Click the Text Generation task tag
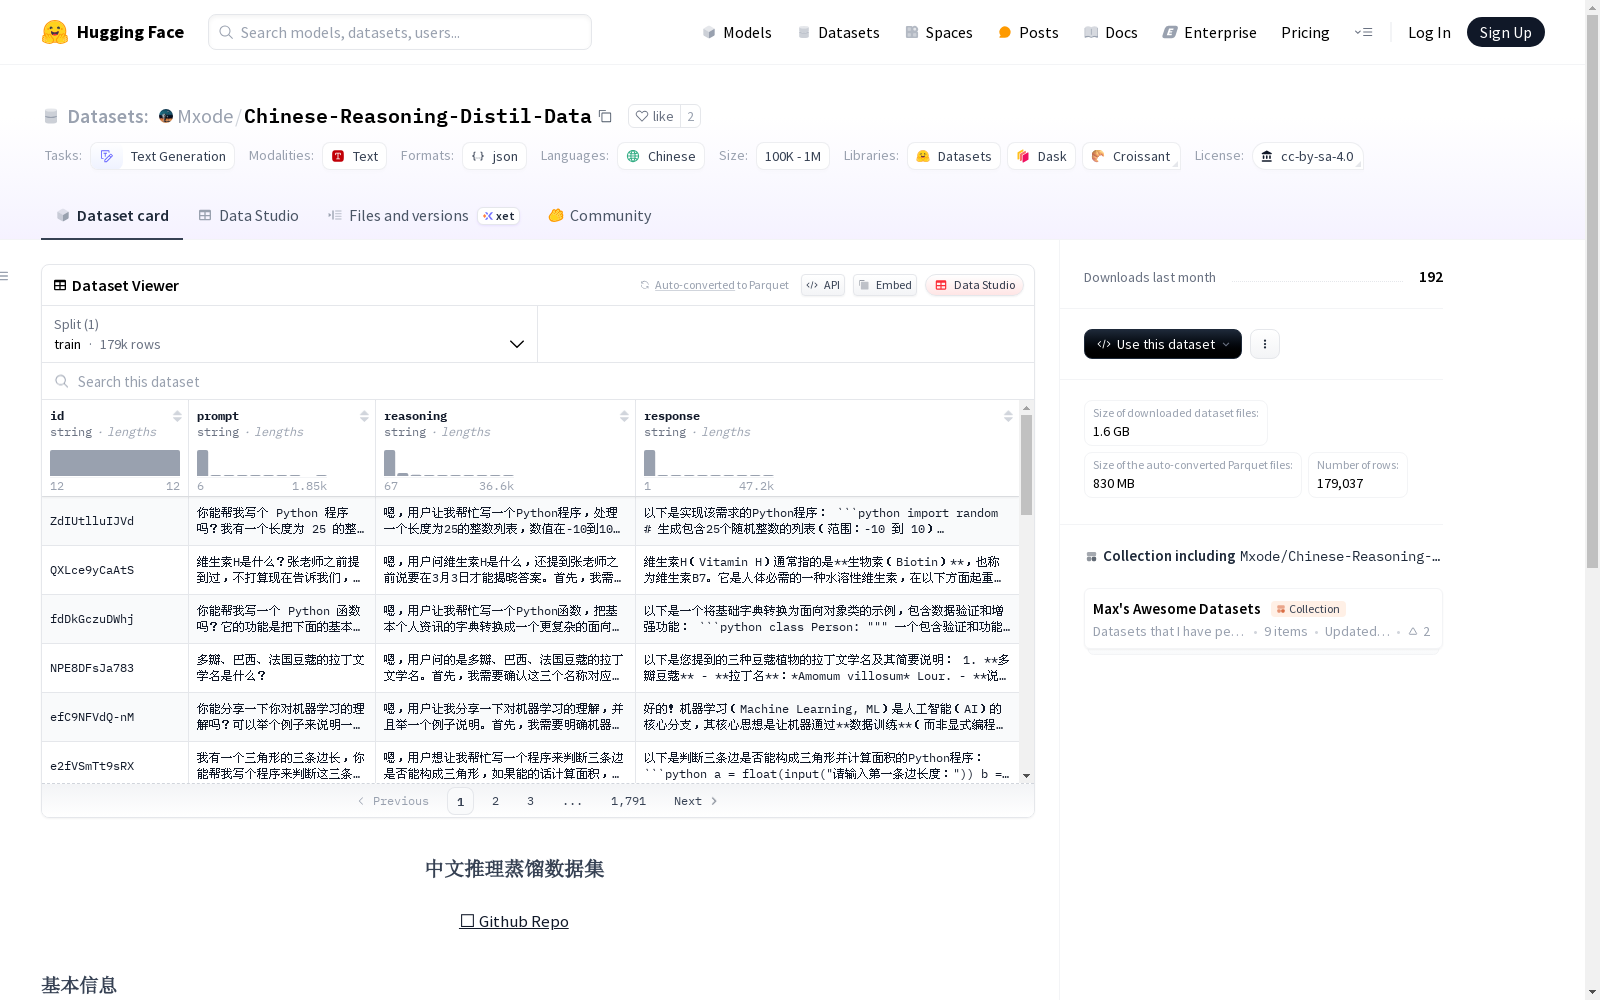The image size is (1600, 1000). (163, 156)
